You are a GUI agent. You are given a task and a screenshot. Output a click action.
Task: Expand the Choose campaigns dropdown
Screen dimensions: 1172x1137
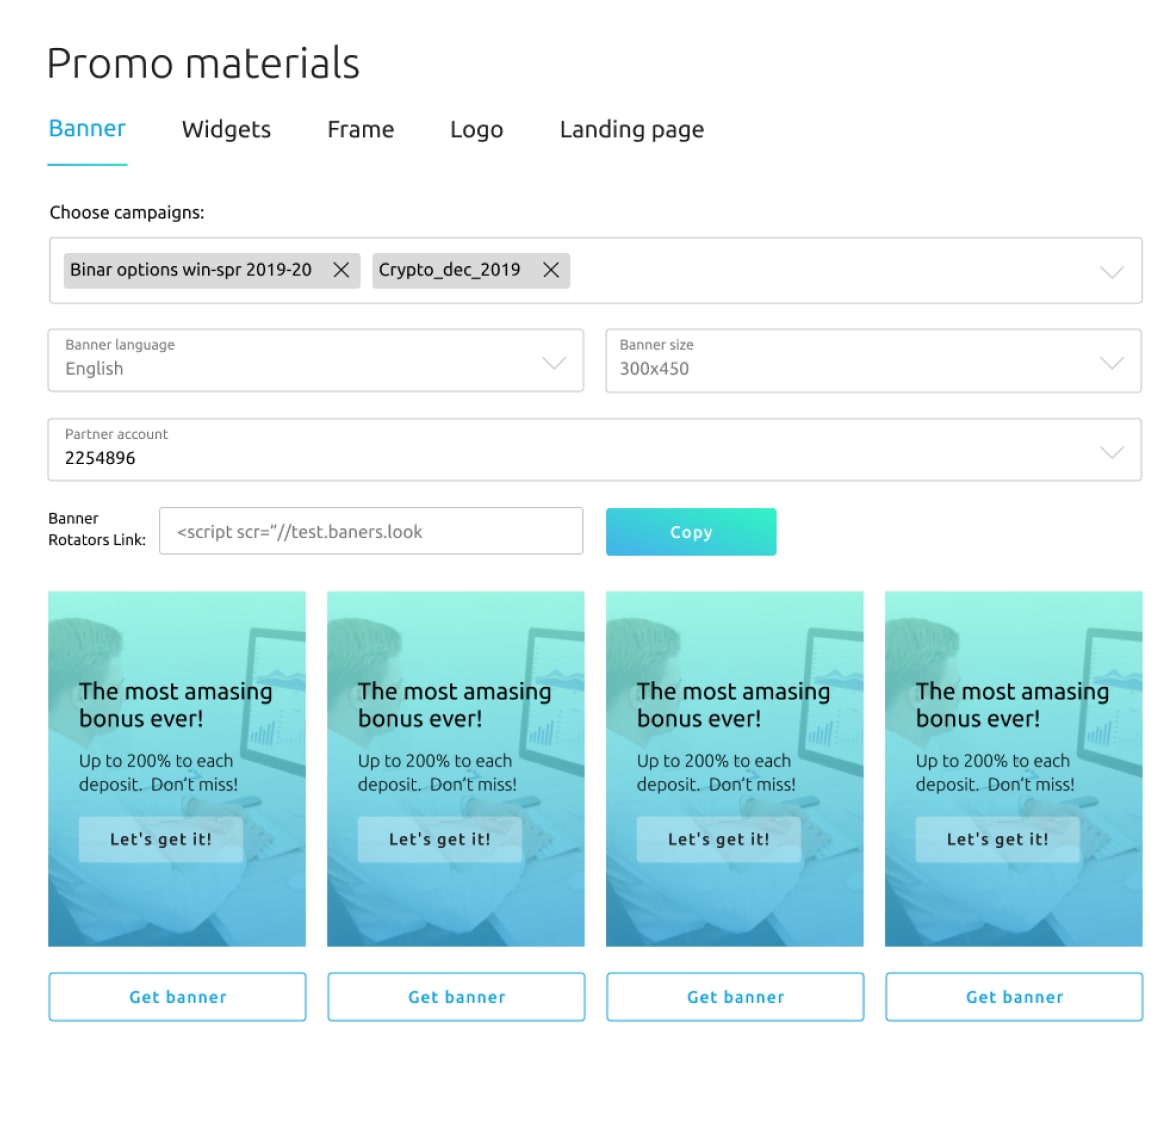1111,272
